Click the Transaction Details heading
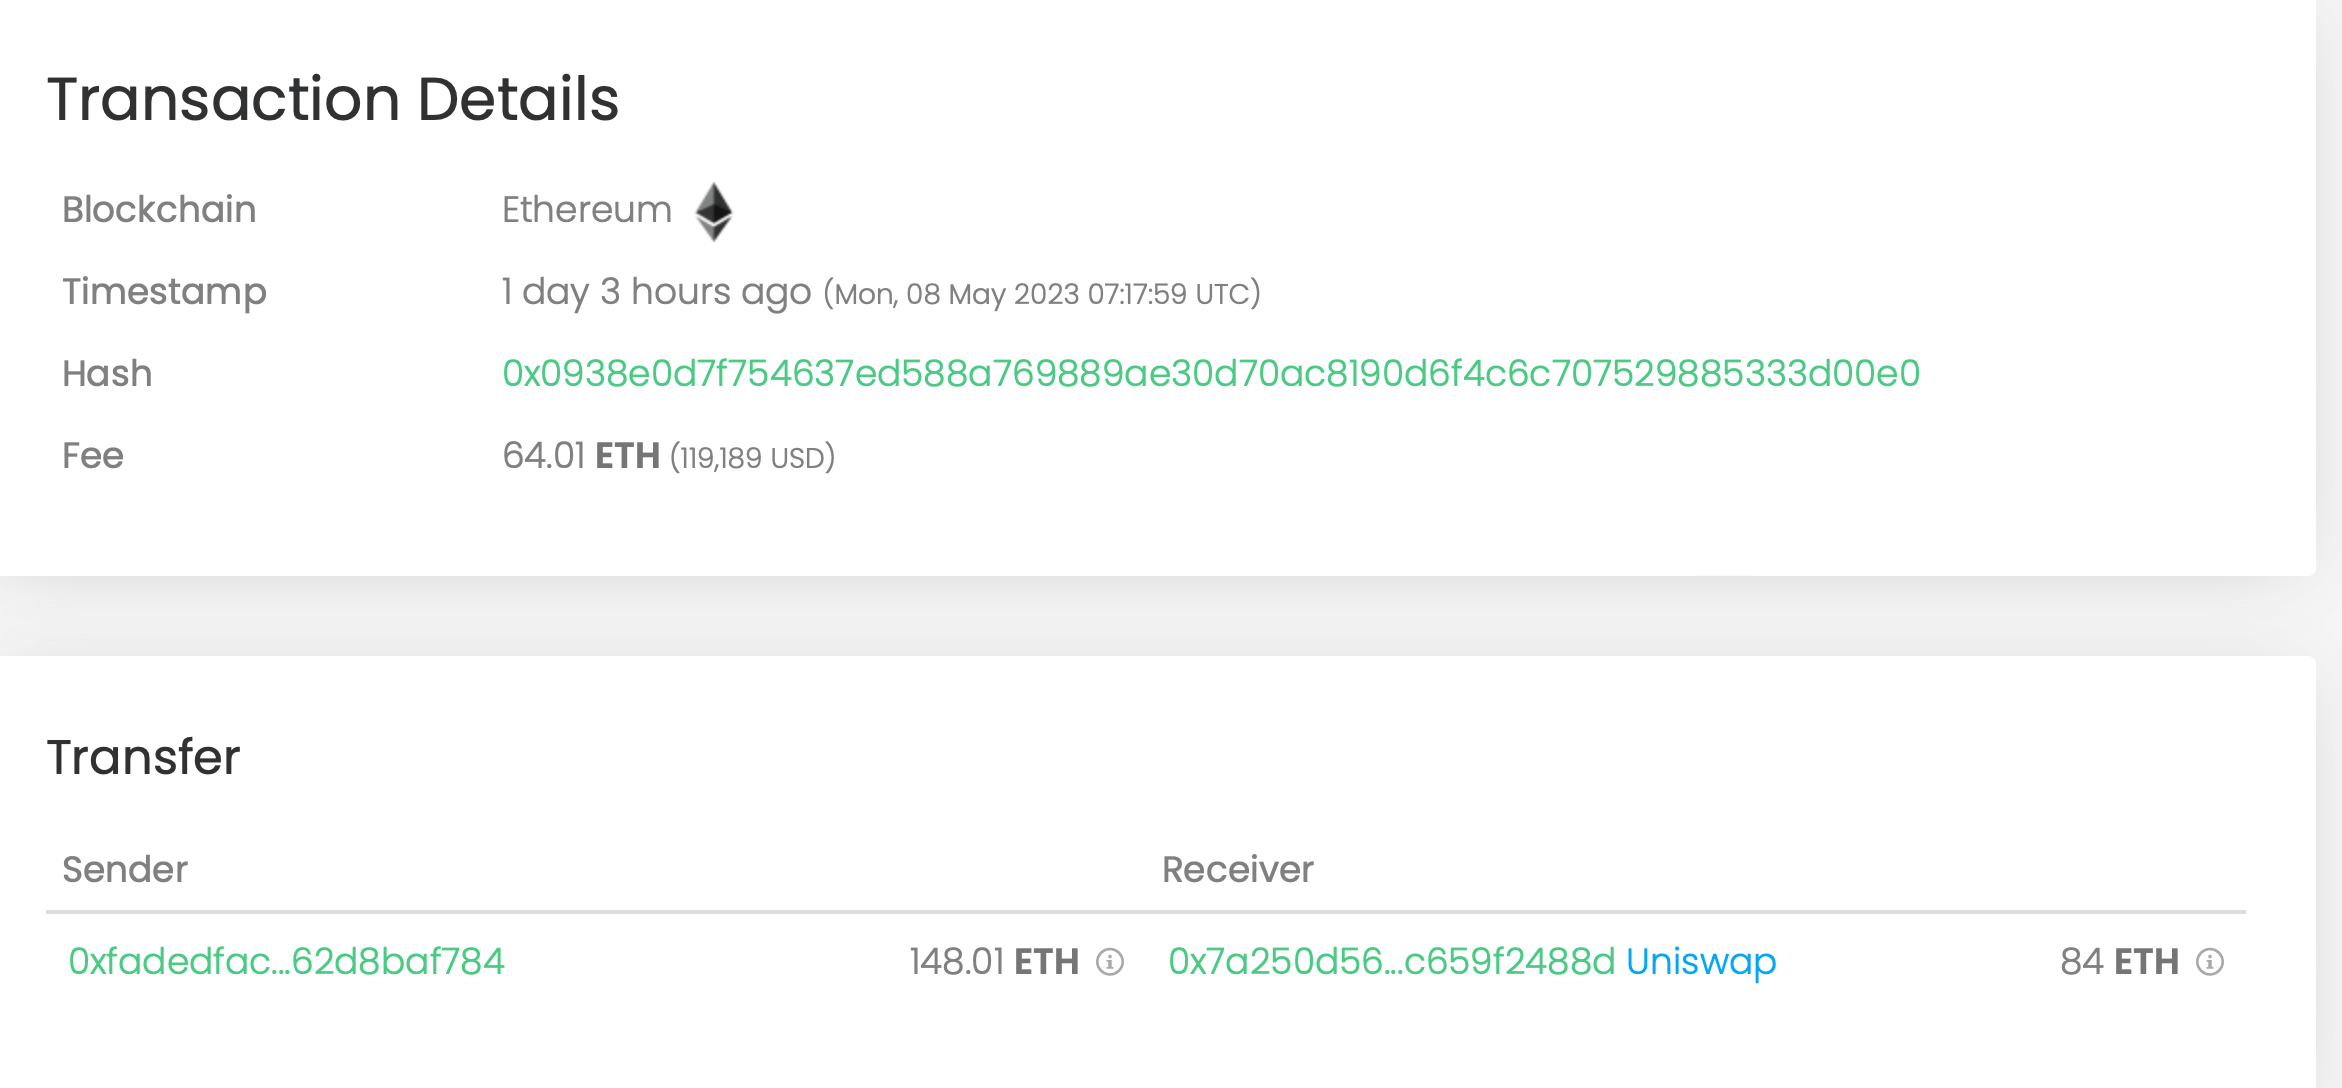 click(x=333, y=100)
